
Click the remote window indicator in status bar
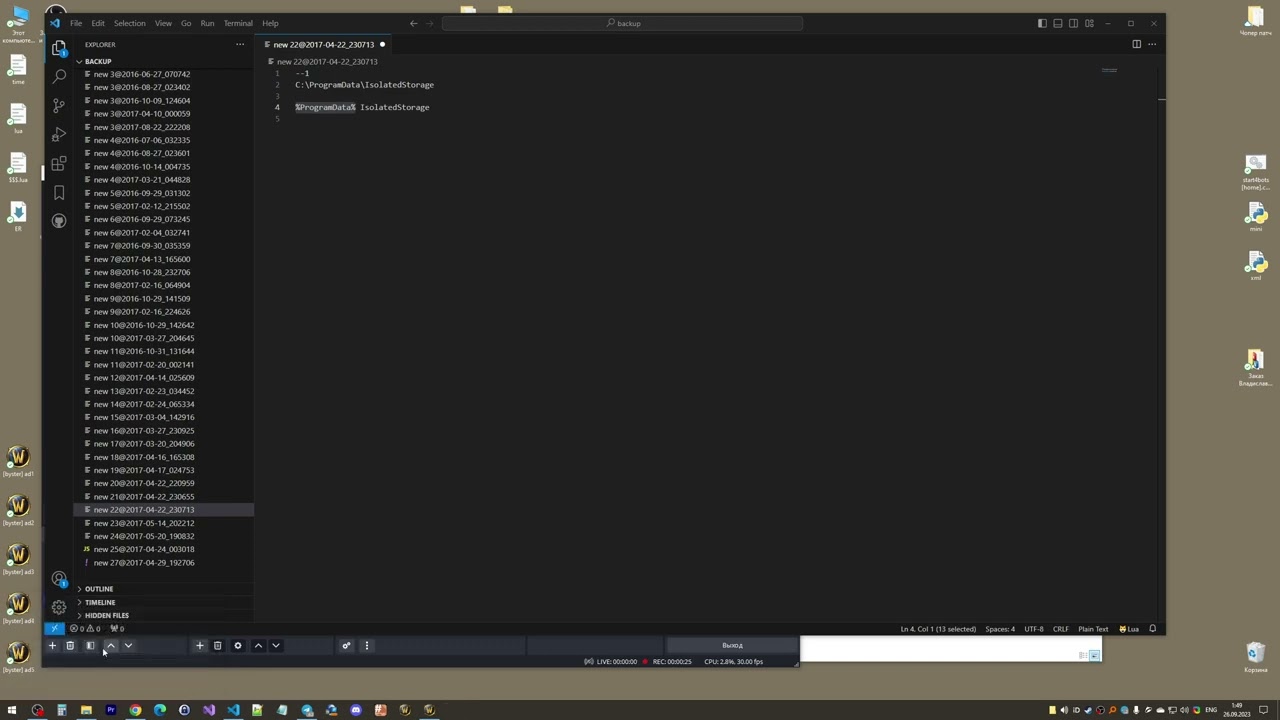[x=54, y=629]
